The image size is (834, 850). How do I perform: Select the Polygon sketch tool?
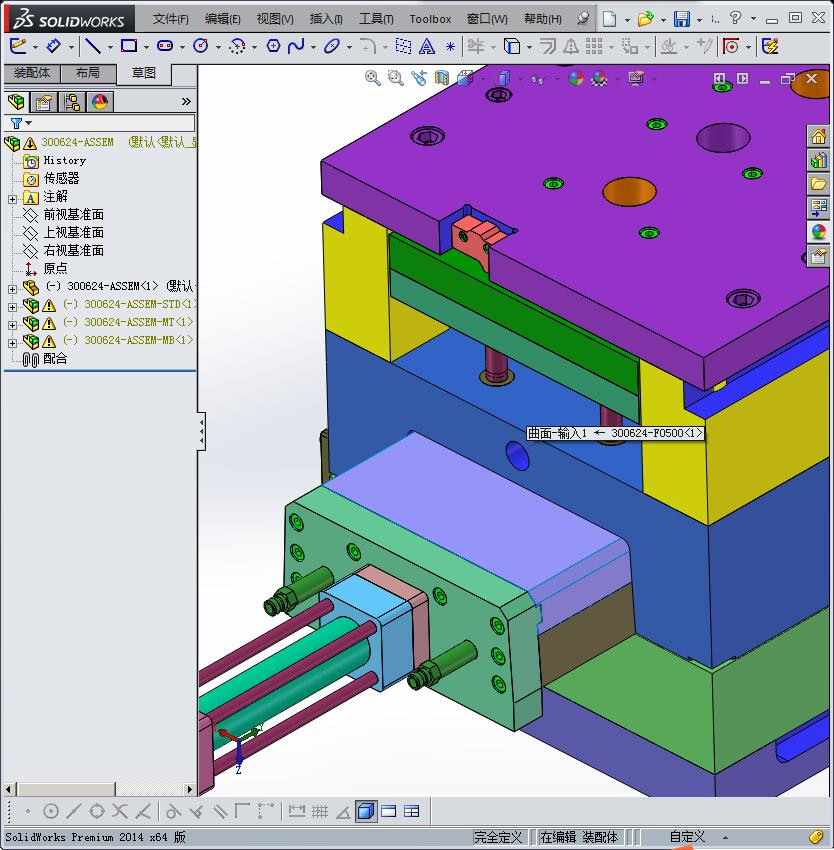(273, 46)
